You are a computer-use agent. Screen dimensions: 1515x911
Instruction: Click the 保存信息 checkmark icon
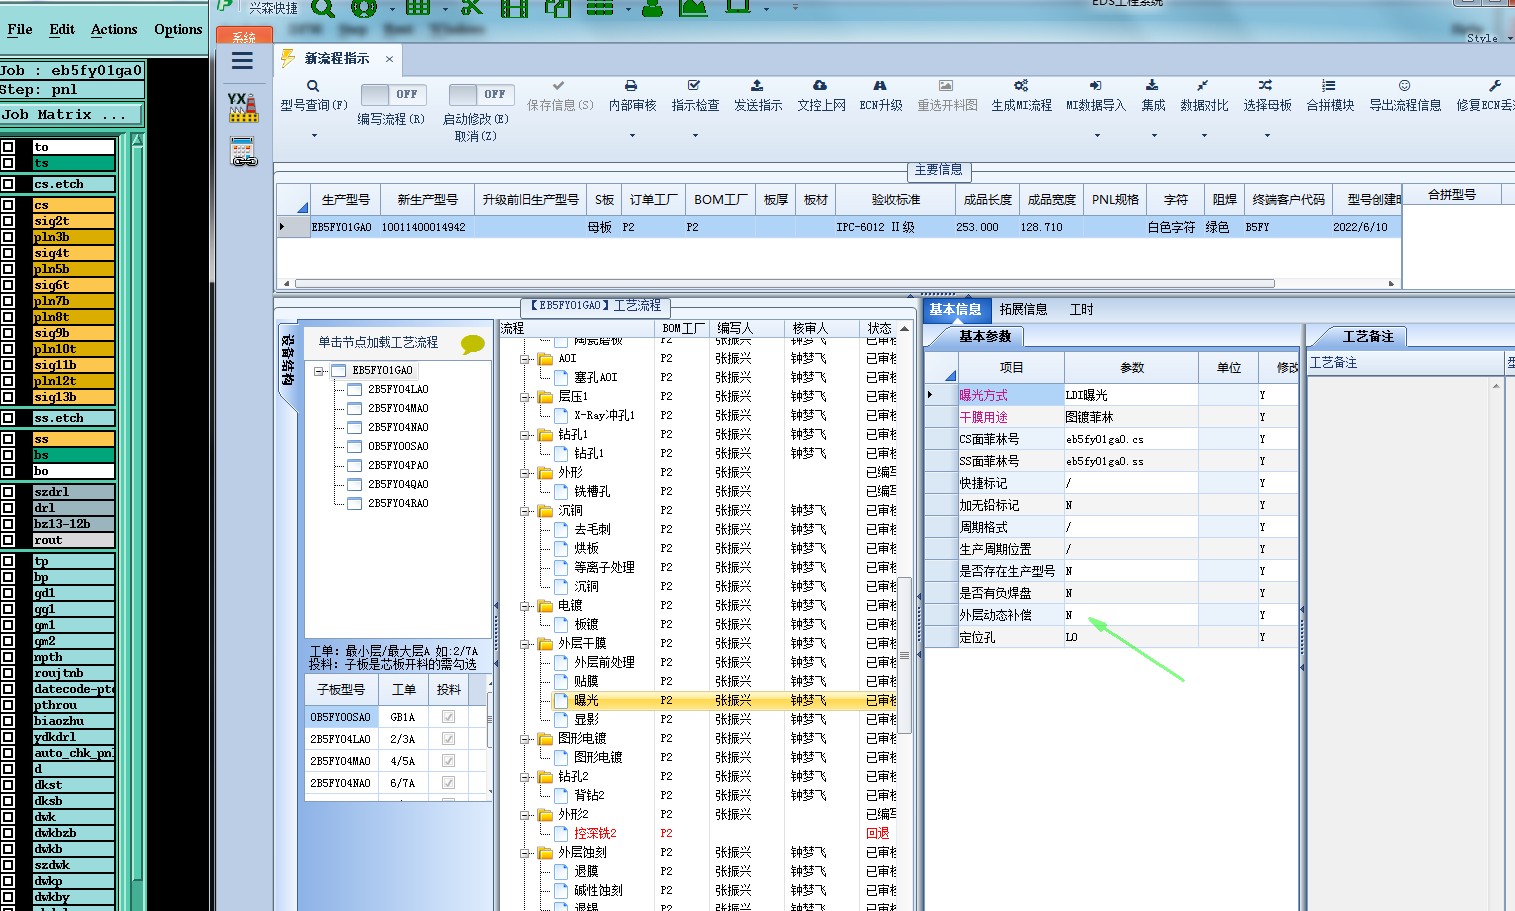click(558, 86)
